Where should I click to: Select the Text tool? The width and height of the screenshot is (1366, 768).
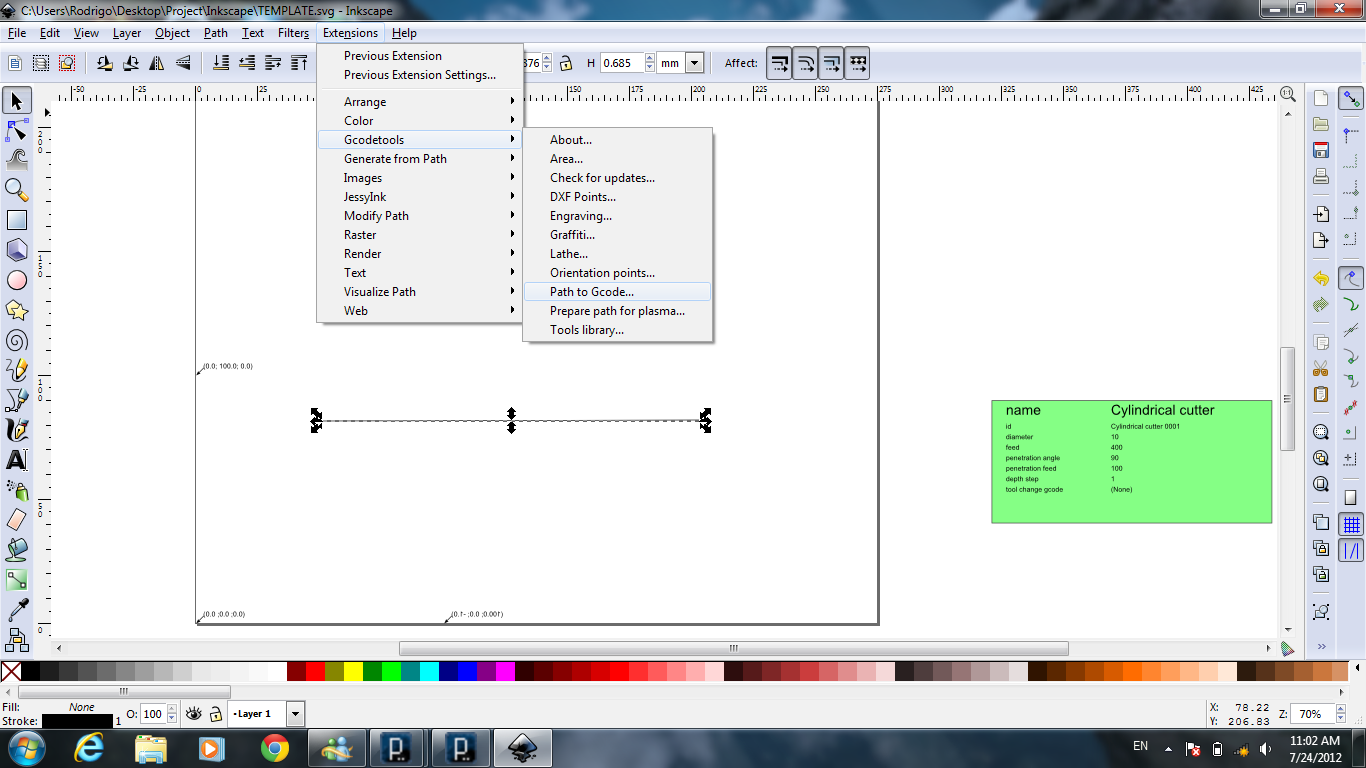coord(17,460)
